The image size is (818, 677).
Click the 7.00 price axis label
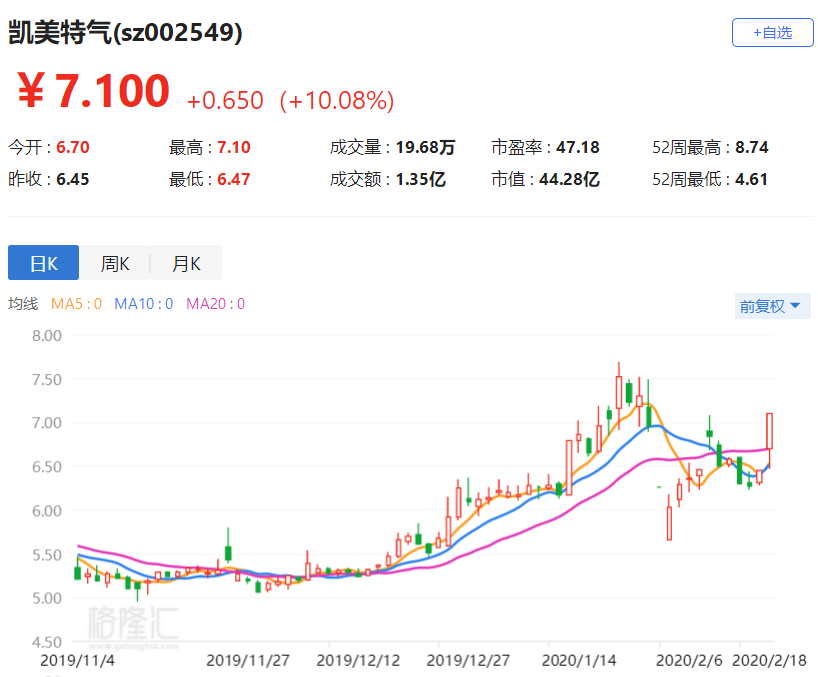point(46,422)
